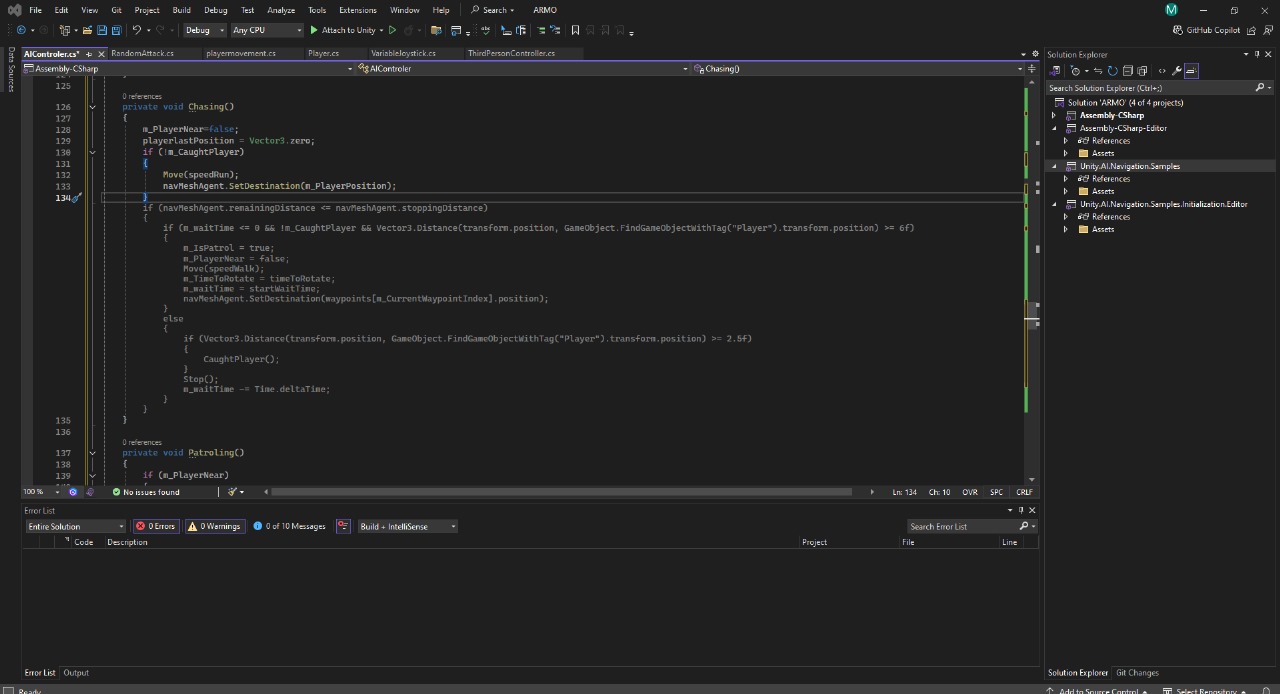Viewport: 1280px width, 694px height.
Task: Open the Assembly-CSharp project navigation dropdown
Action: click(x=188, y=69)
